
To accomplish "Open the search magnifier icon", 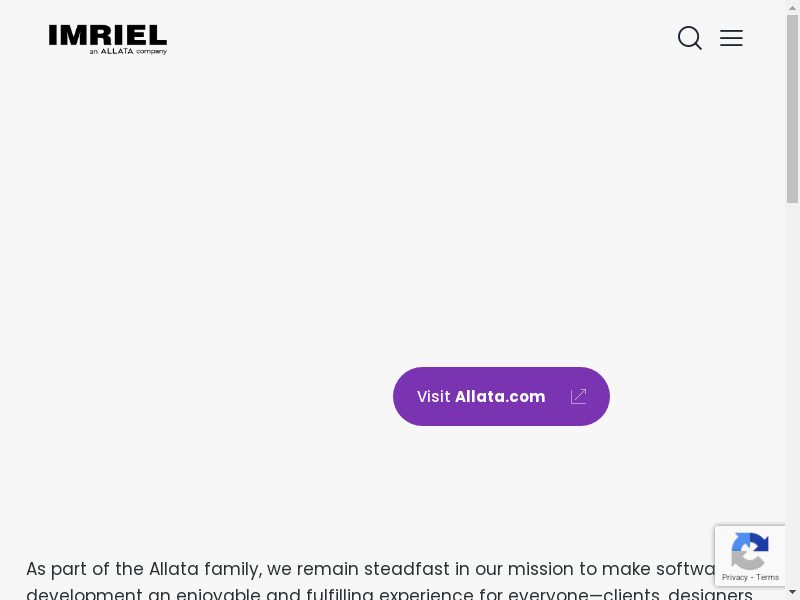I will click(x=689, y=38).
